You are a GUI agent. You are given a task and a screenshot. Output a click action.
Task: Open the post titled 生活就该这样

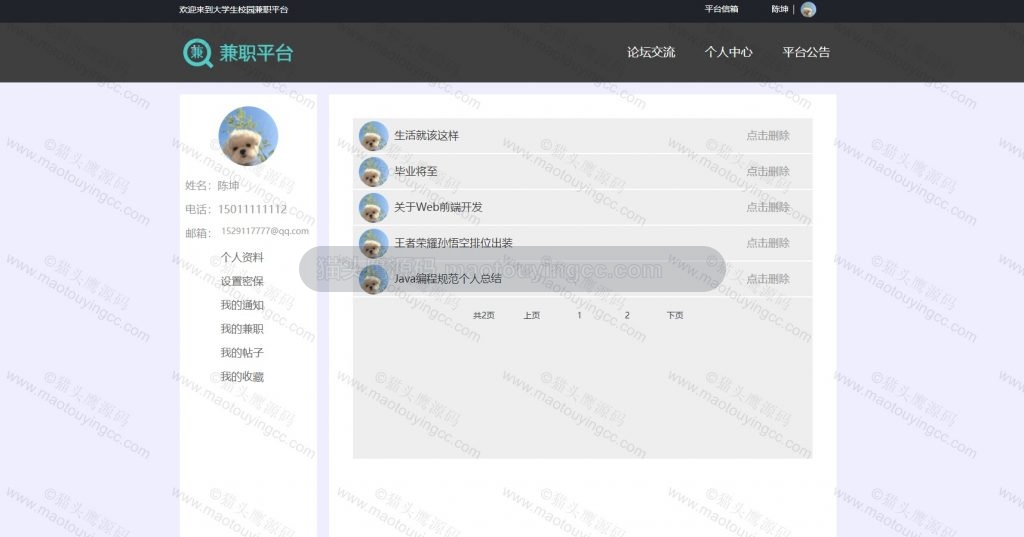[426, 135]
